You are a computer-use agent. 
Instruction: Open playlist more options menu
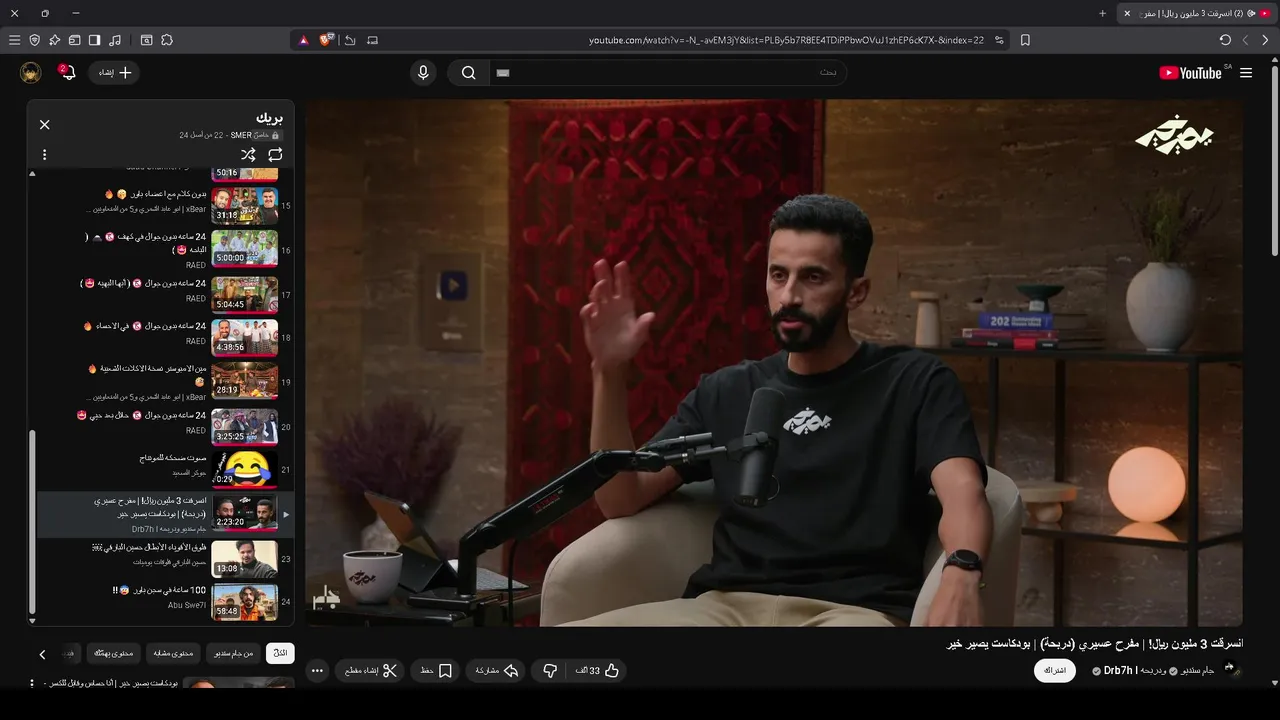click(x=44, y=155)
